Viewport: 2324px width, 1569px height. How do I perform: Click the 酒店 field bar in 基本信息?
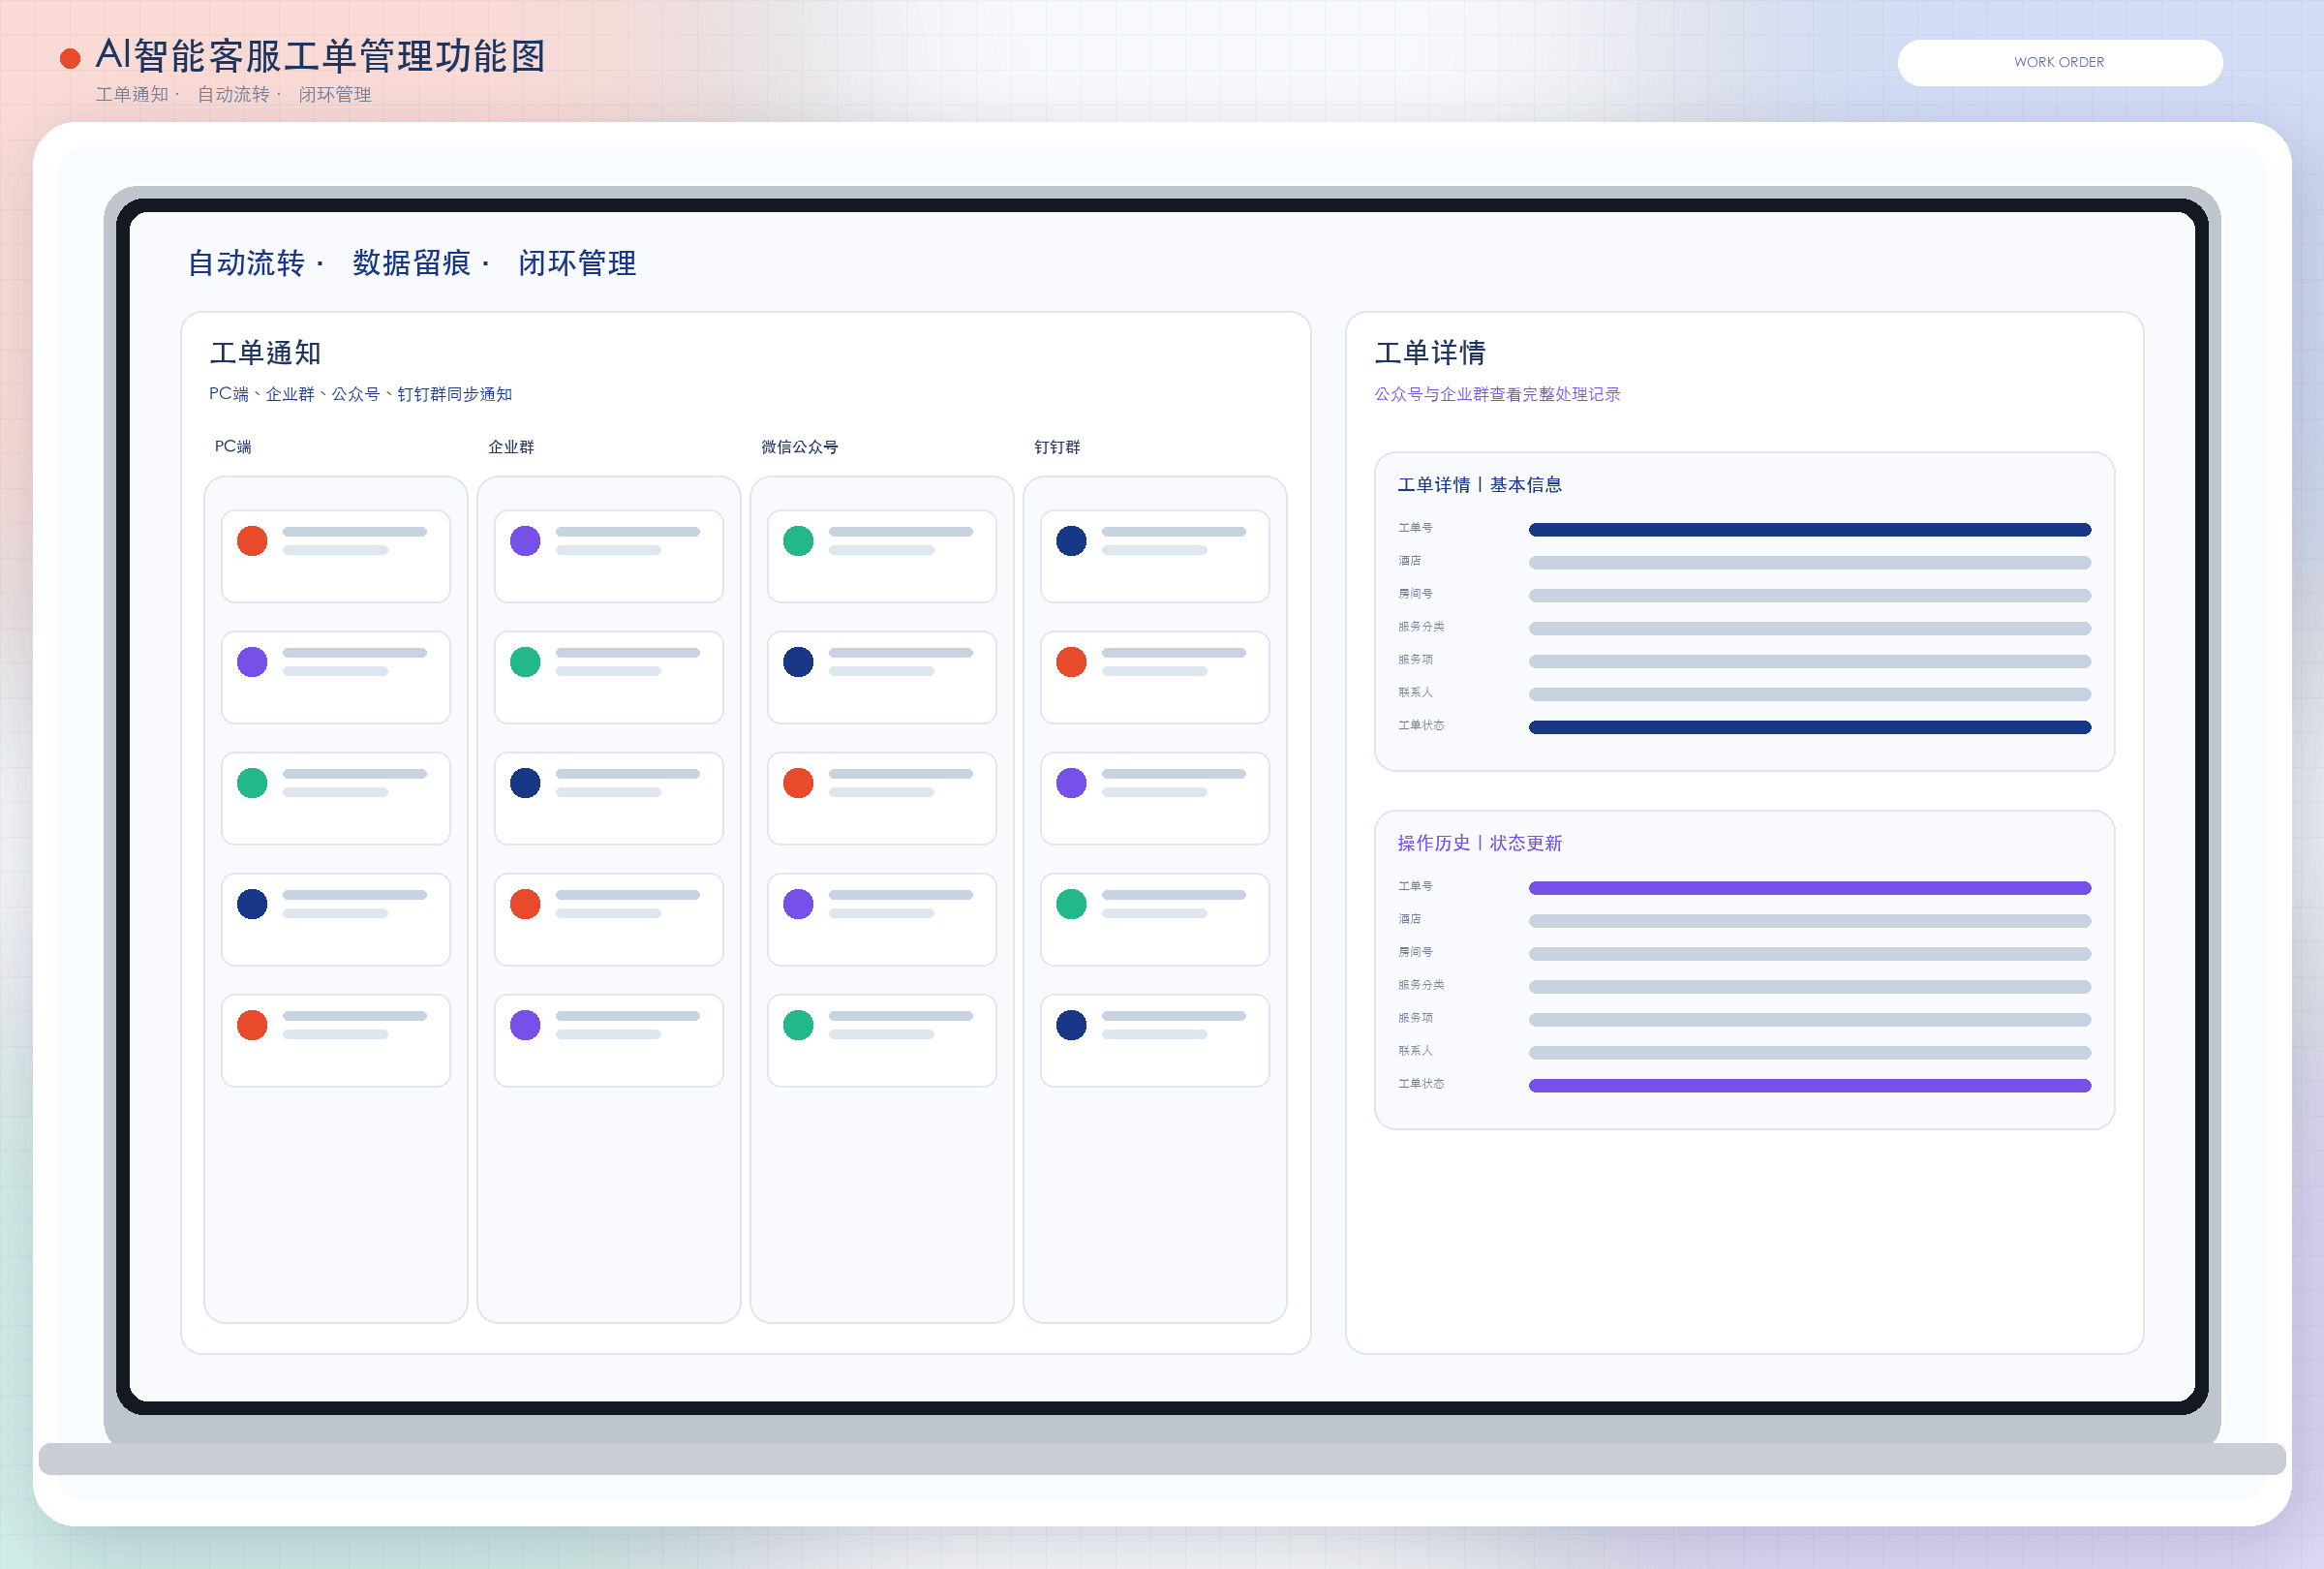click(x=1810, y=562)
